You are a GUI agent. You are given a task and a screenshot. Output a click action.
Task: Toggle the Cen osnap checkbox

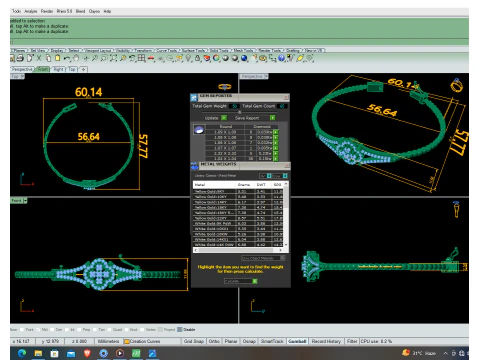[53, 330]
